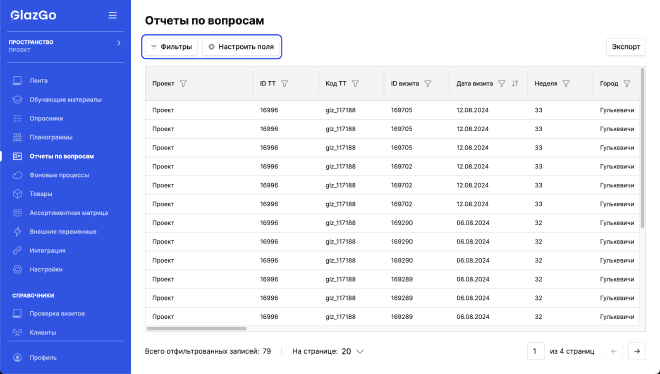The image size is (660, 374).
Task: Open Товары box icon in sidebar
Action: 17,194
